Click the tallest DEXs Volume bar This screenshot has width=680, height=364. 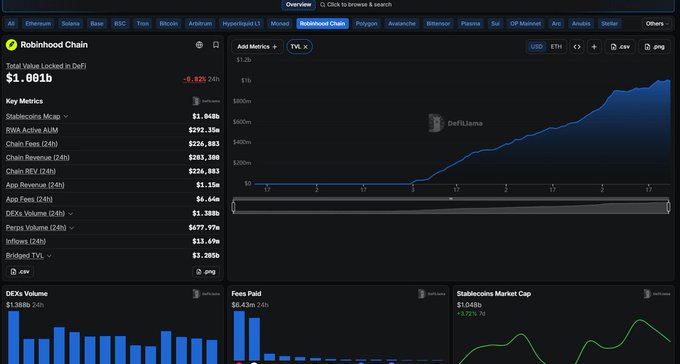pyautogui.click(x=13, y=338)
